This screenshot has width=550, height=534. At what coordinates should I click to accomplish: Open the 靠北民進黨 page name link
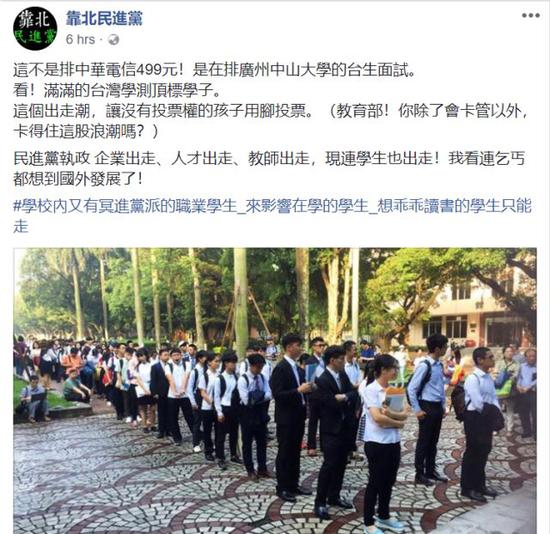point(104,18)
